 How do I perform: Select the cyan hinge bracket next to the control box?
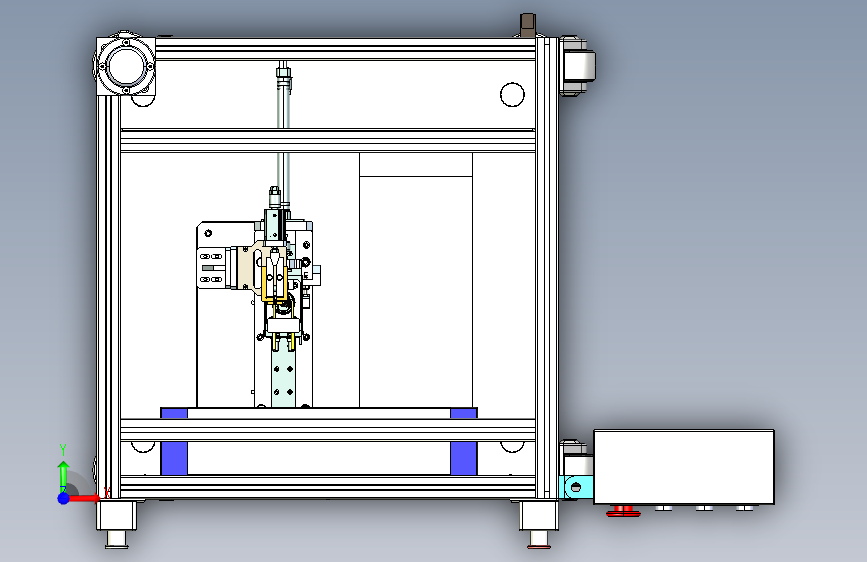point(576,487)
